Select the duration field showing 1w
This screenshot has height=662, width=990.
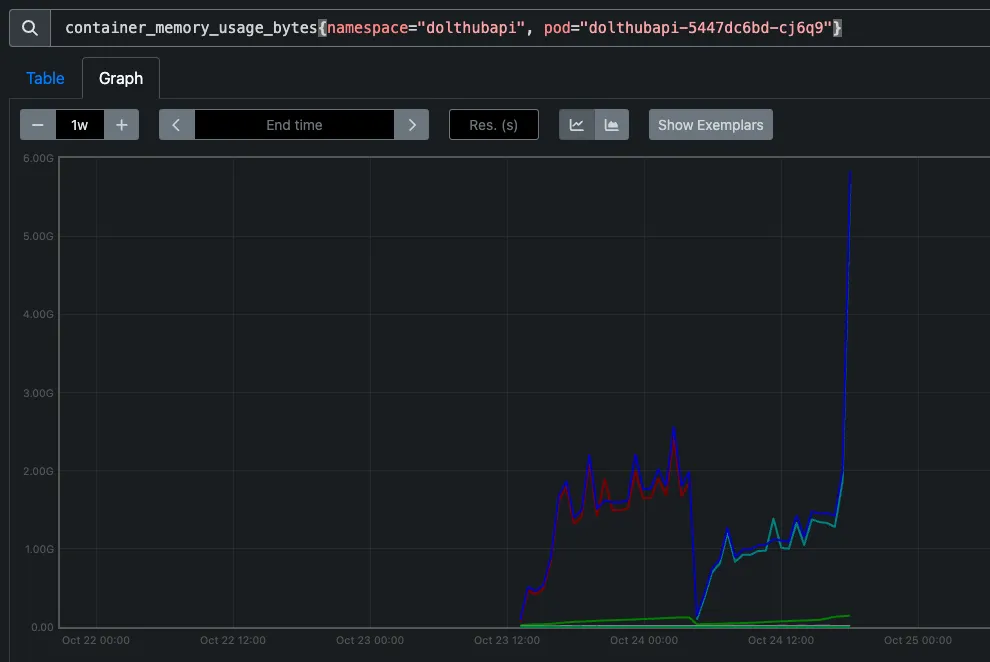[80, 124]
